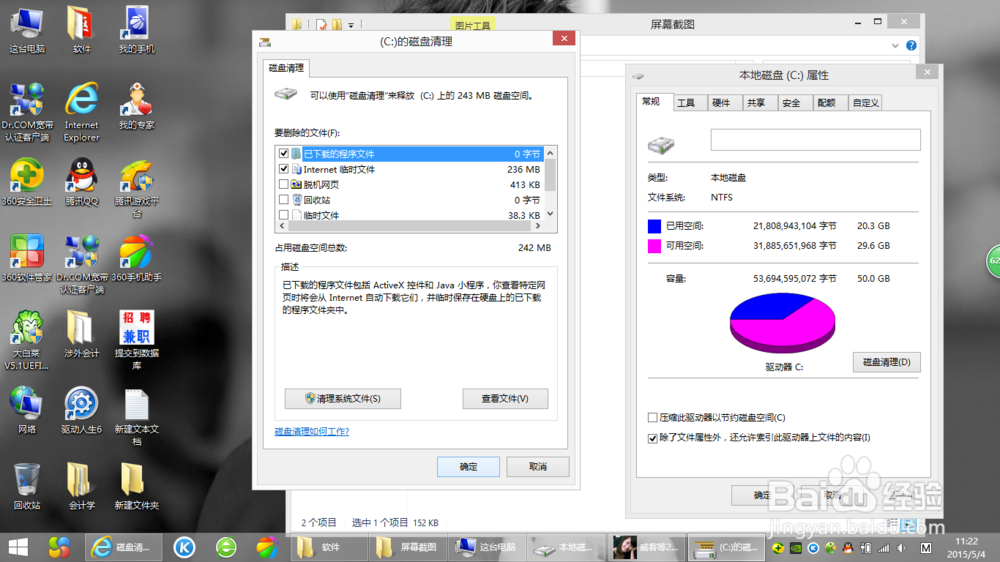Check the 临时文件 checkbox in the file list
This screenshot has width=1000, height=562.
tap(284, 215)
